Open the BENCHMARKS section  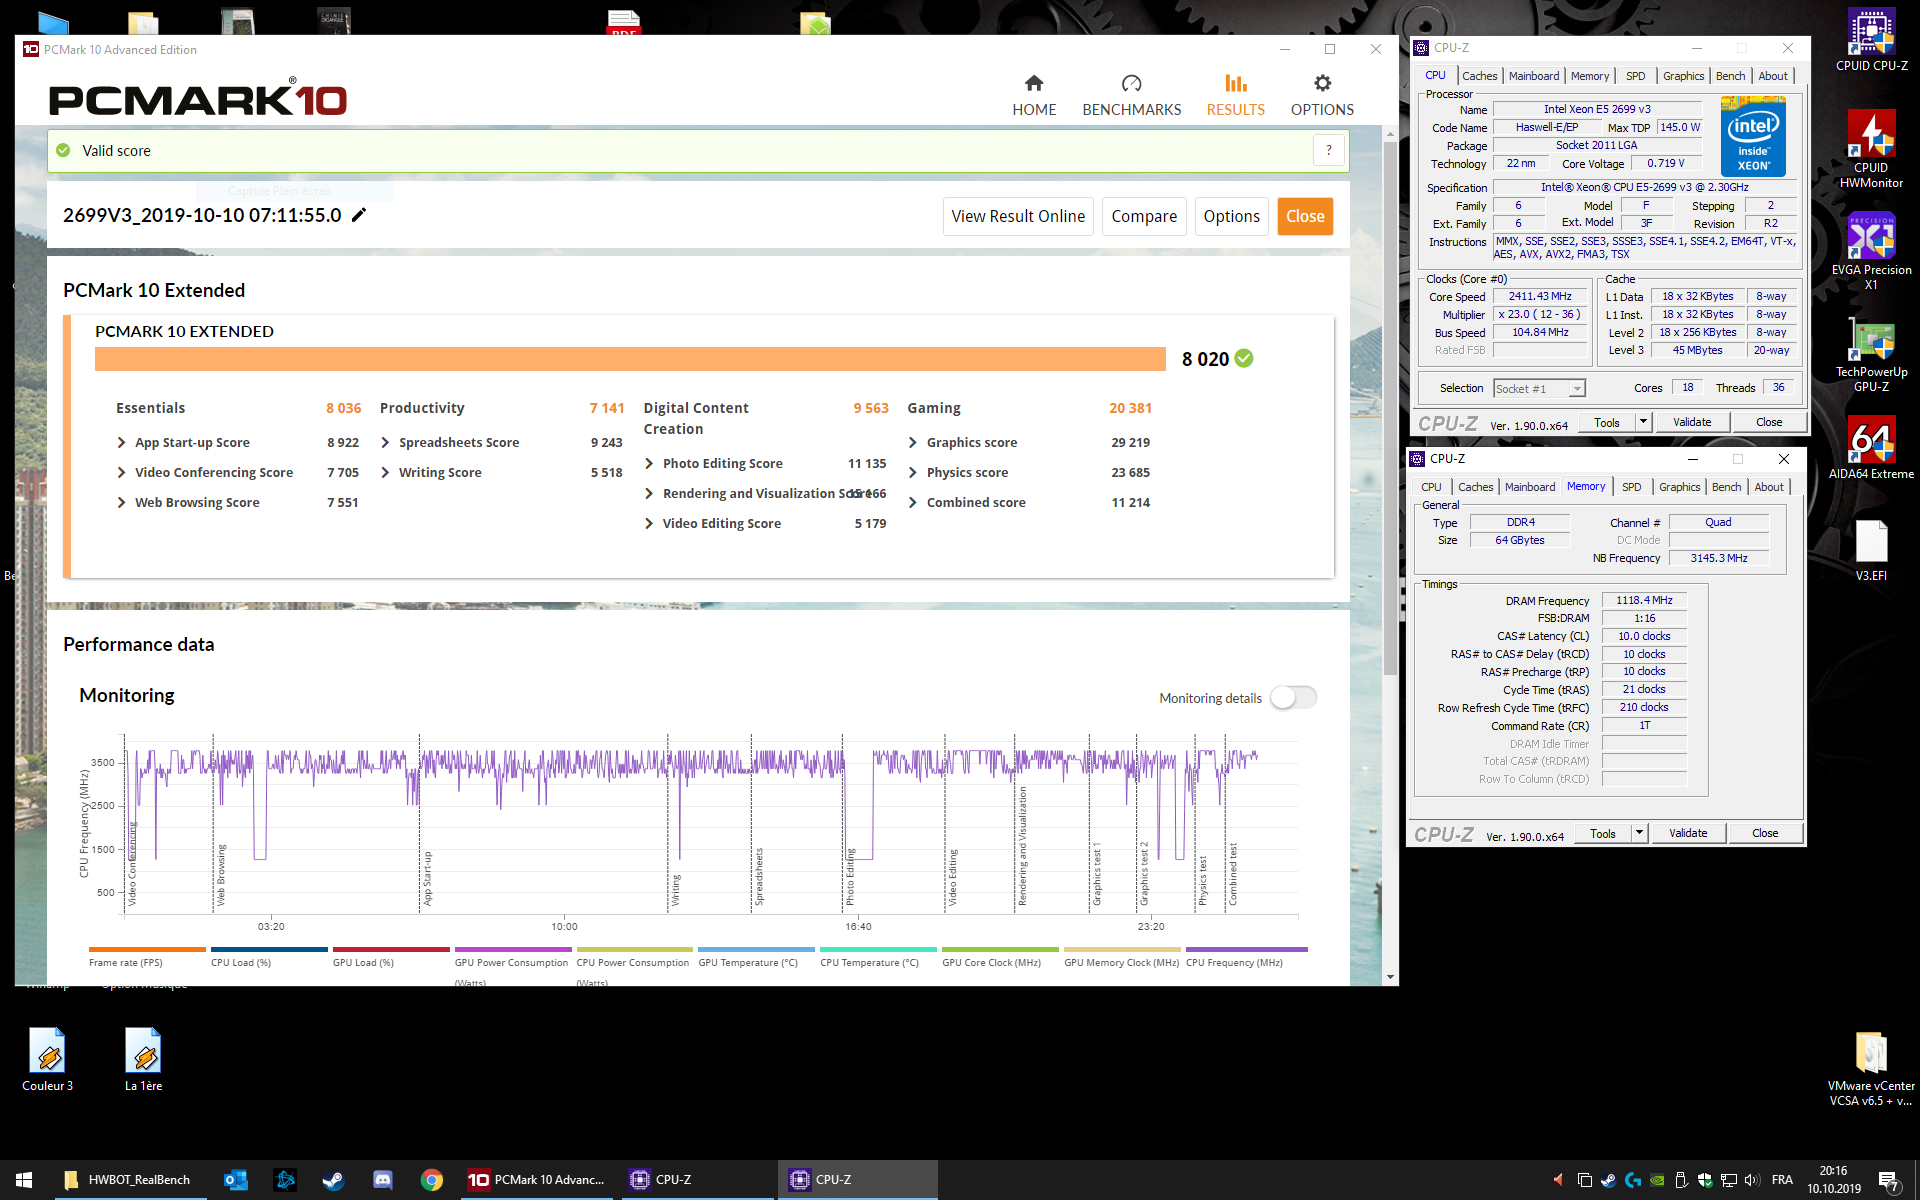coord(1131,95)
